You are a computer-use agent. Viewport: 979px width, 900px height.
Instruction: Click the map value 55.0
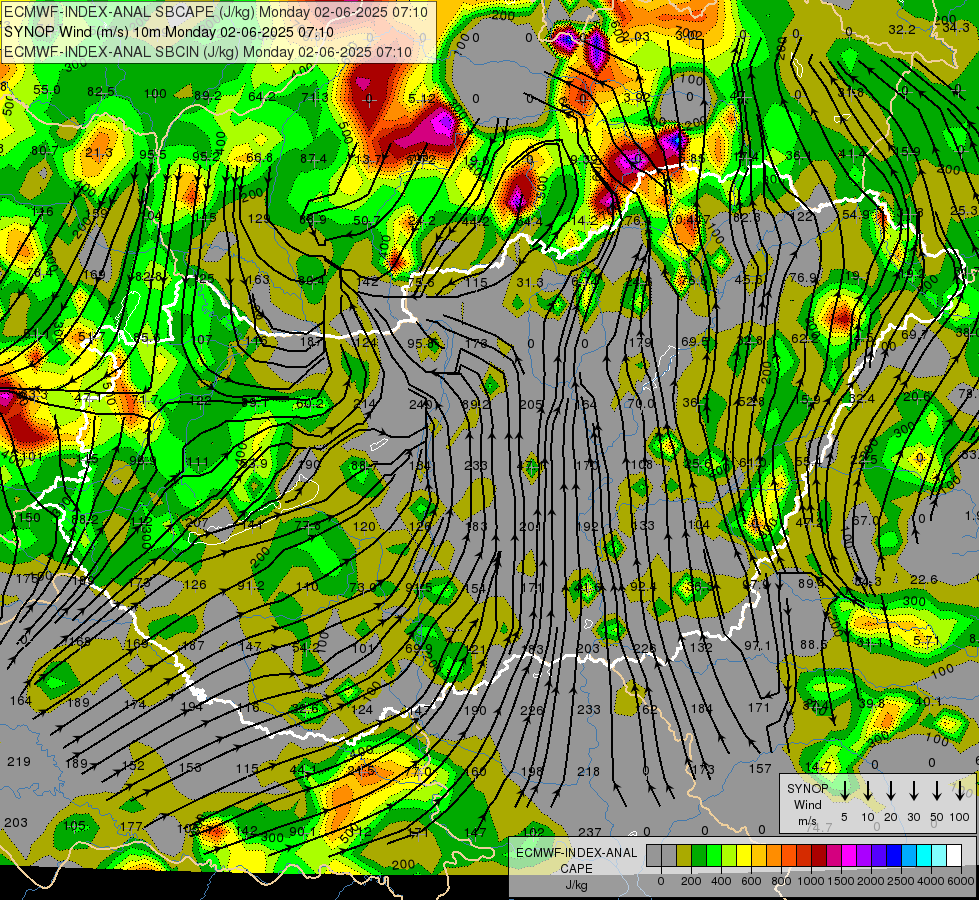pos(46,90)
